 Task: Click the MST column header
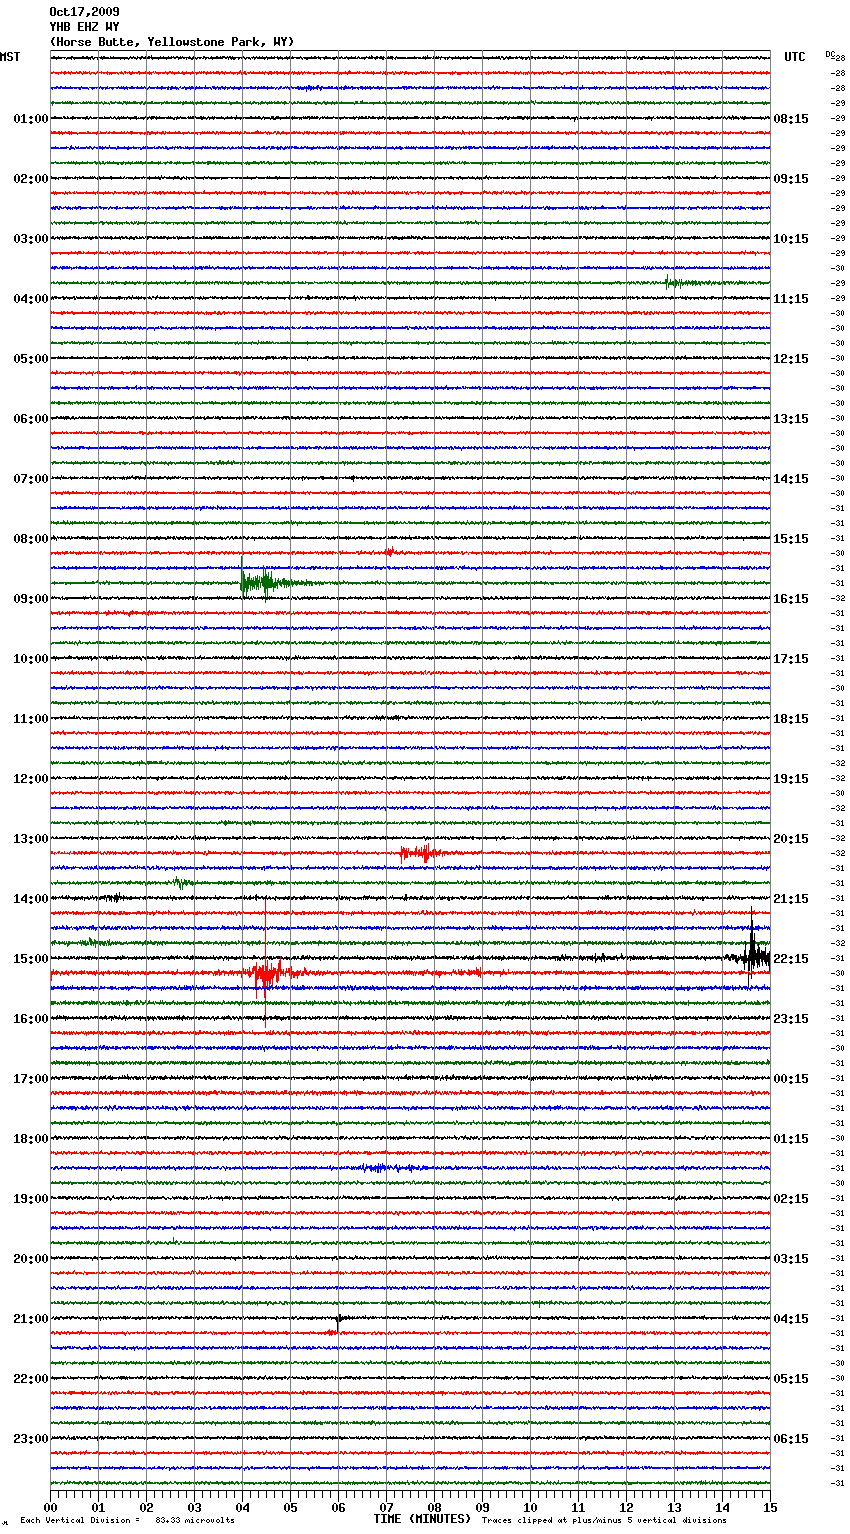(x=10, y=57)
